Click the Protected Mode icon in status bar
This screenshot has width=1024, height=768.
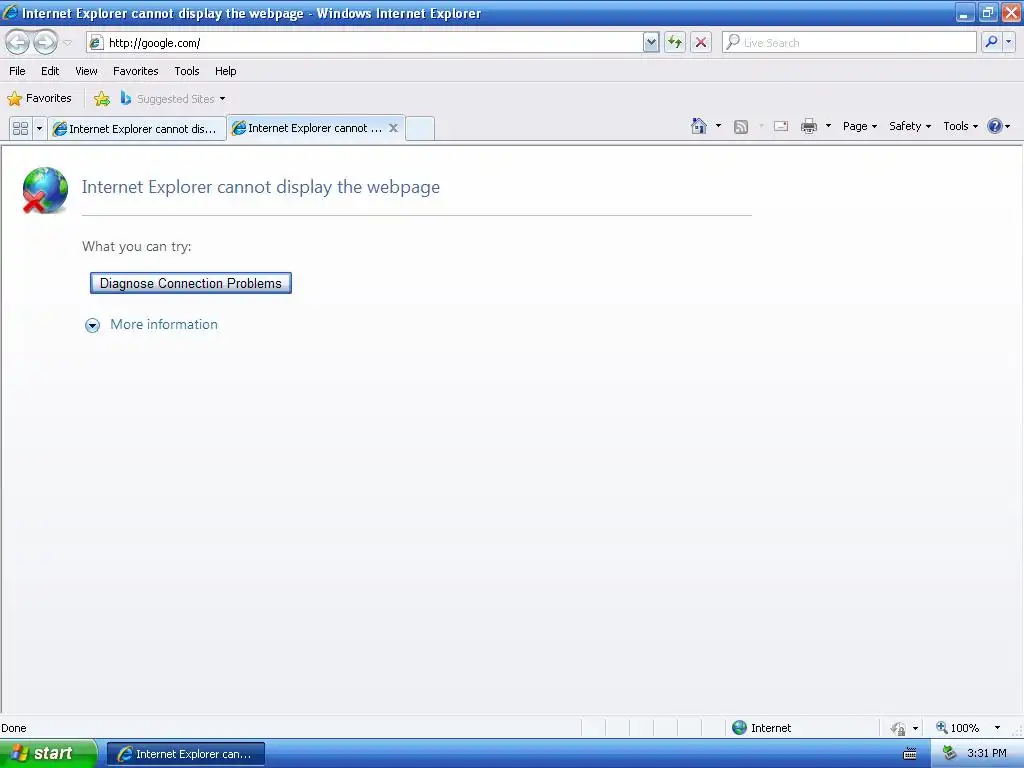(898, 728)
